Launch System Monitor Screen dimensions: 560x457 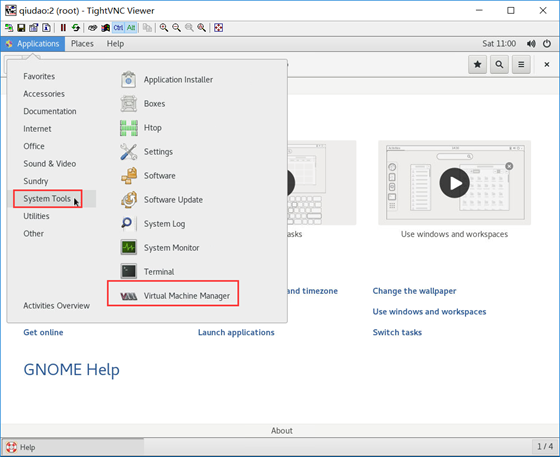click(x=160, y=248)
